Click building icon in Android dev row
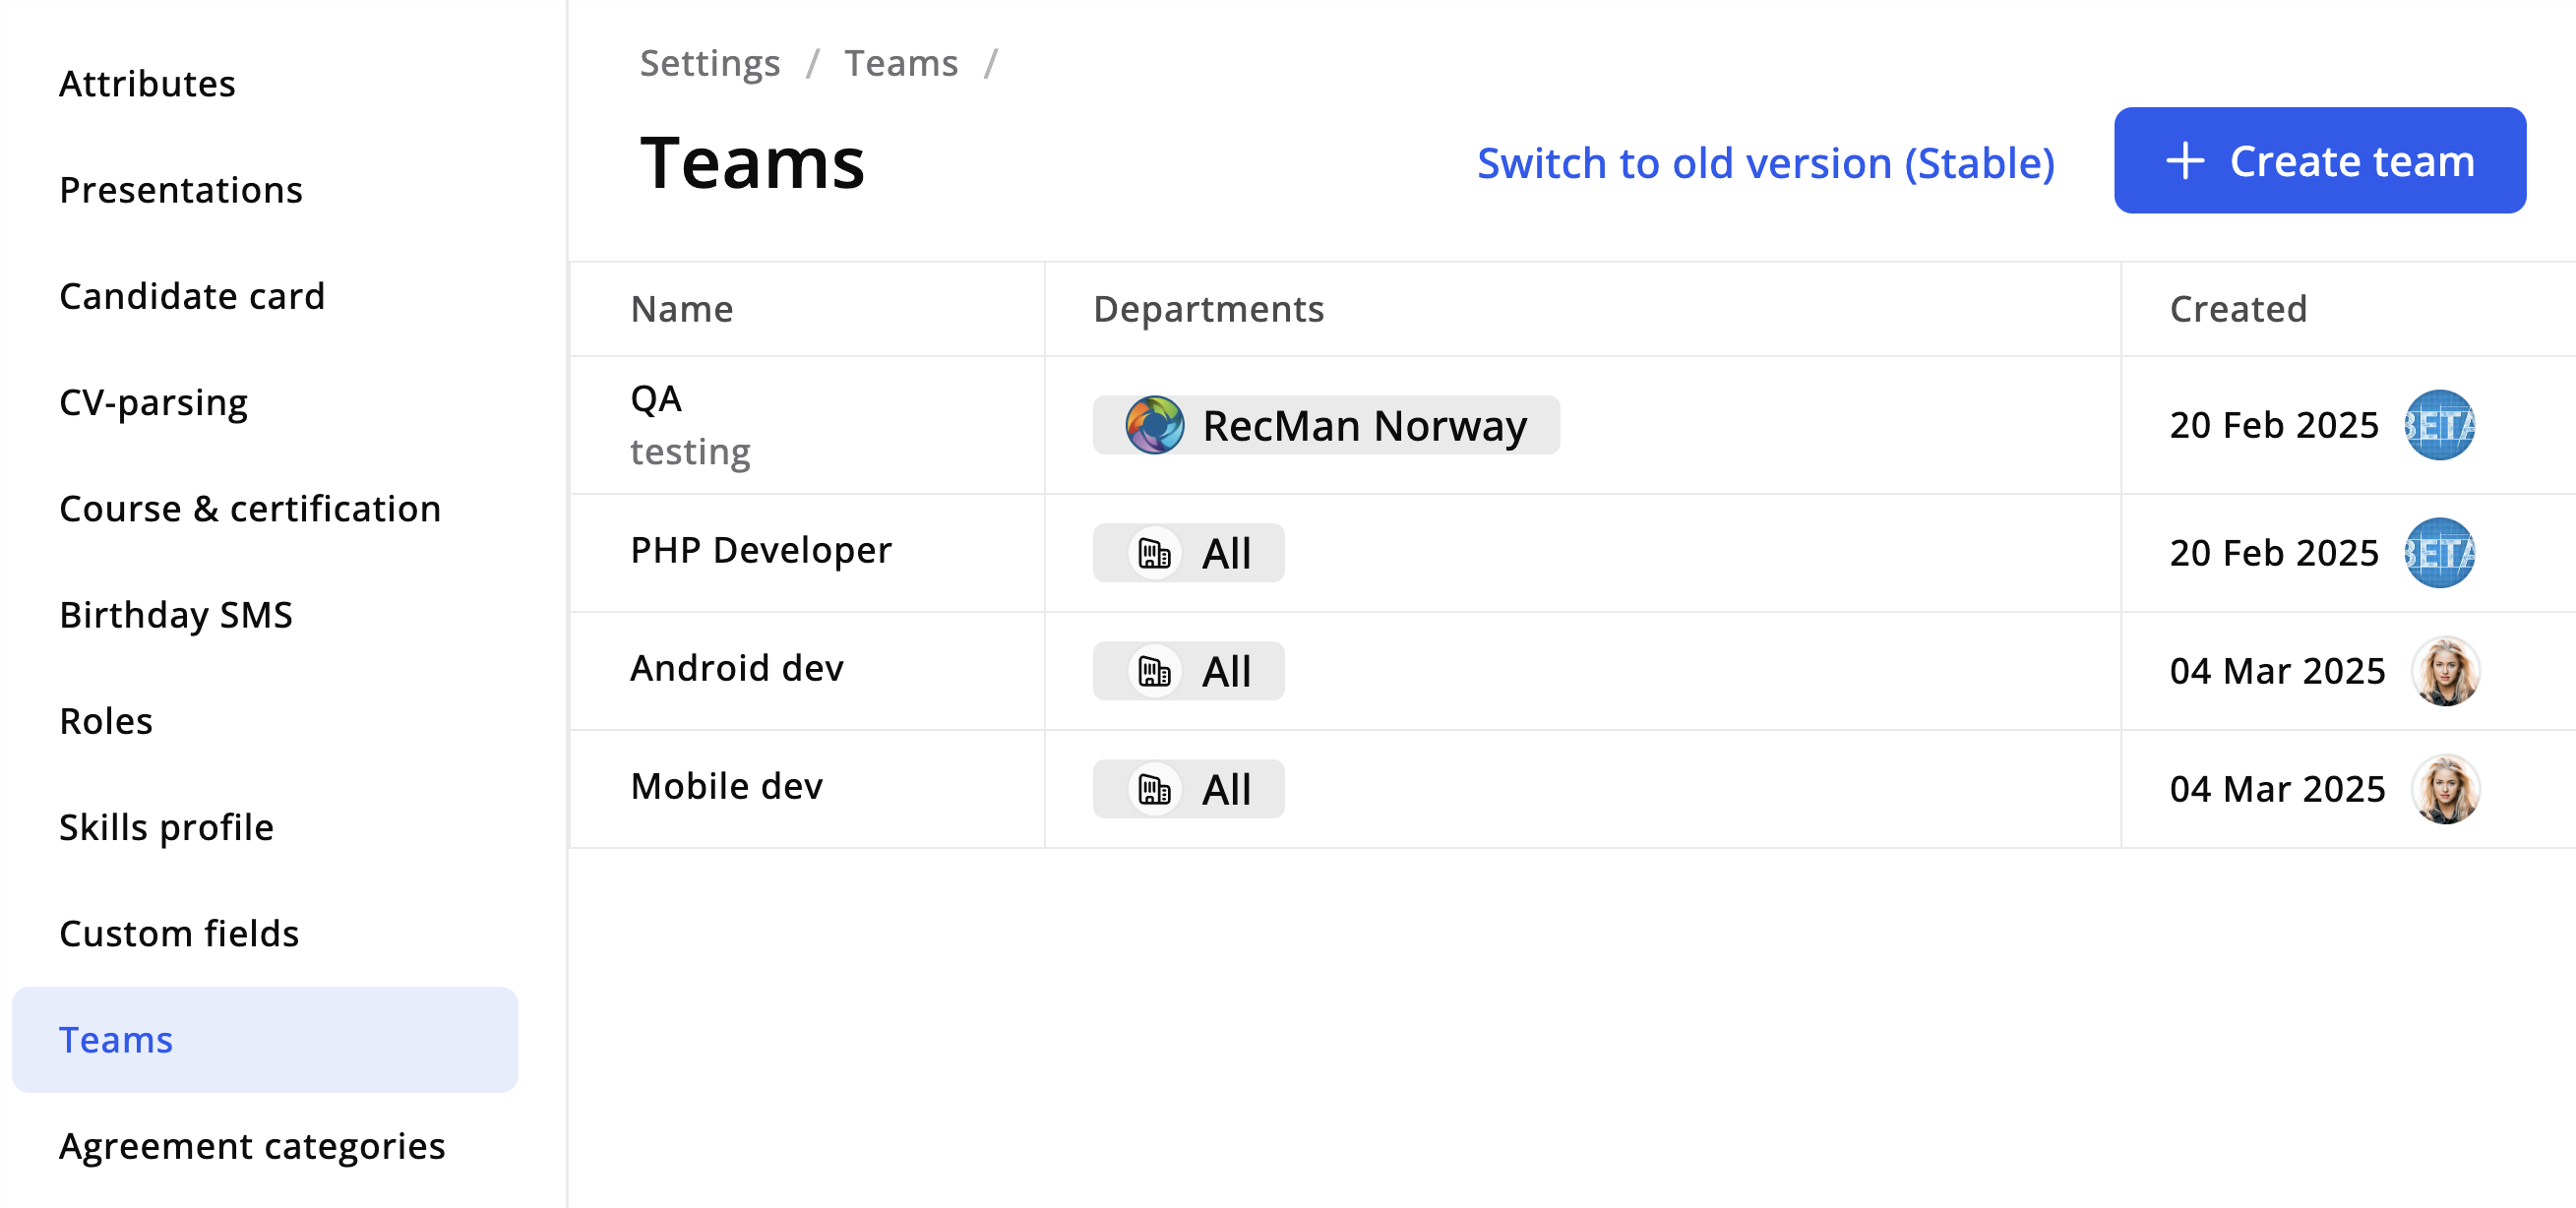 coord(1154,671)
